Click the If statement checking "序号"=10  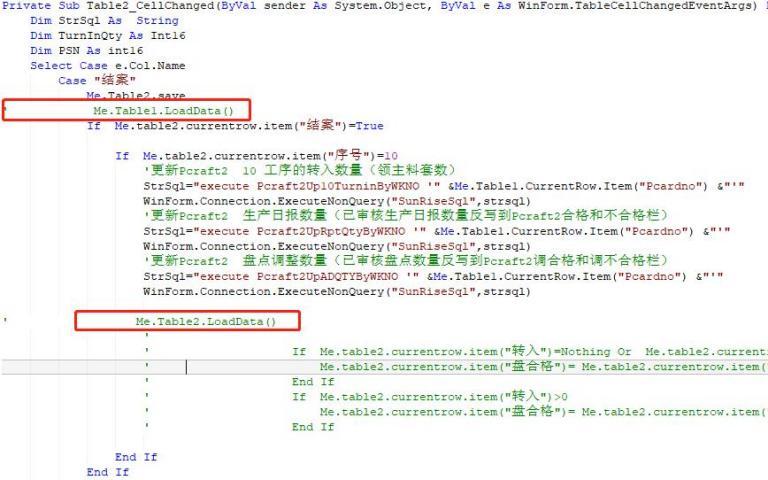point(256,156)
